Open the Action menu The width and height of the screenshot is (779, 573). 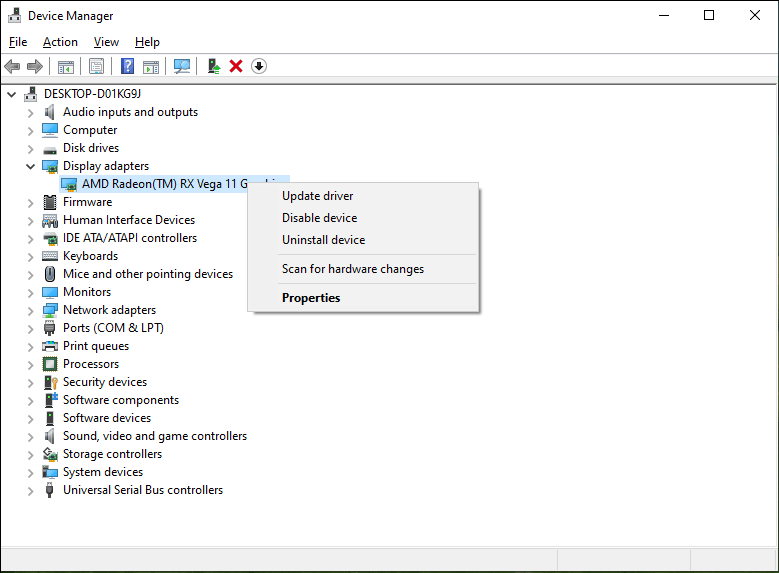(x=60, y=42)
